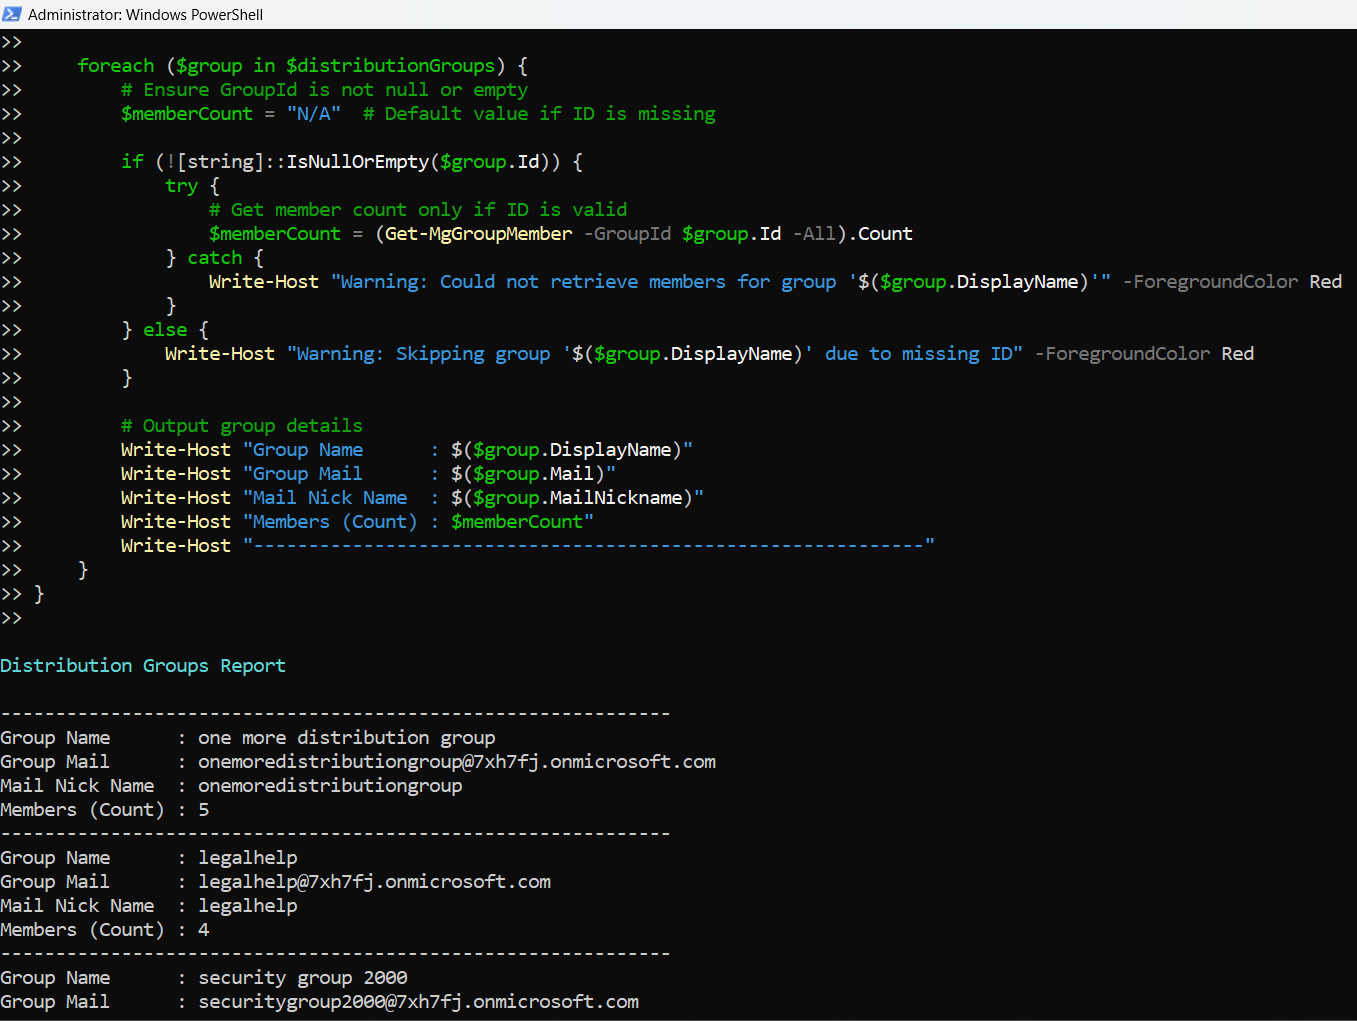Click the 'try' keyword
Screen dimensions: 1357x1021
point(181,186)
